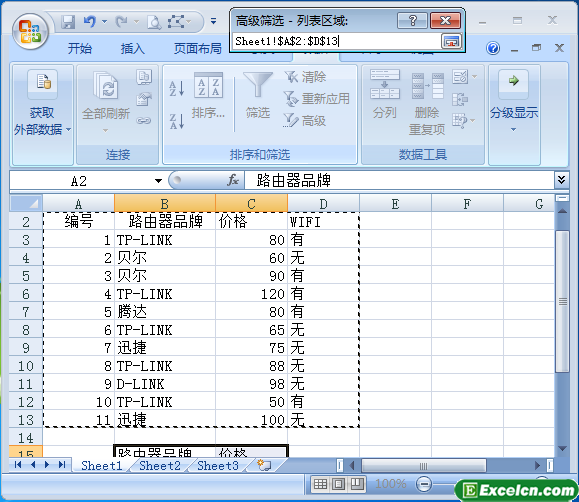Click vertical scrollbar down arrow
The height and width of the screenshot is (502, 579).
562,449
